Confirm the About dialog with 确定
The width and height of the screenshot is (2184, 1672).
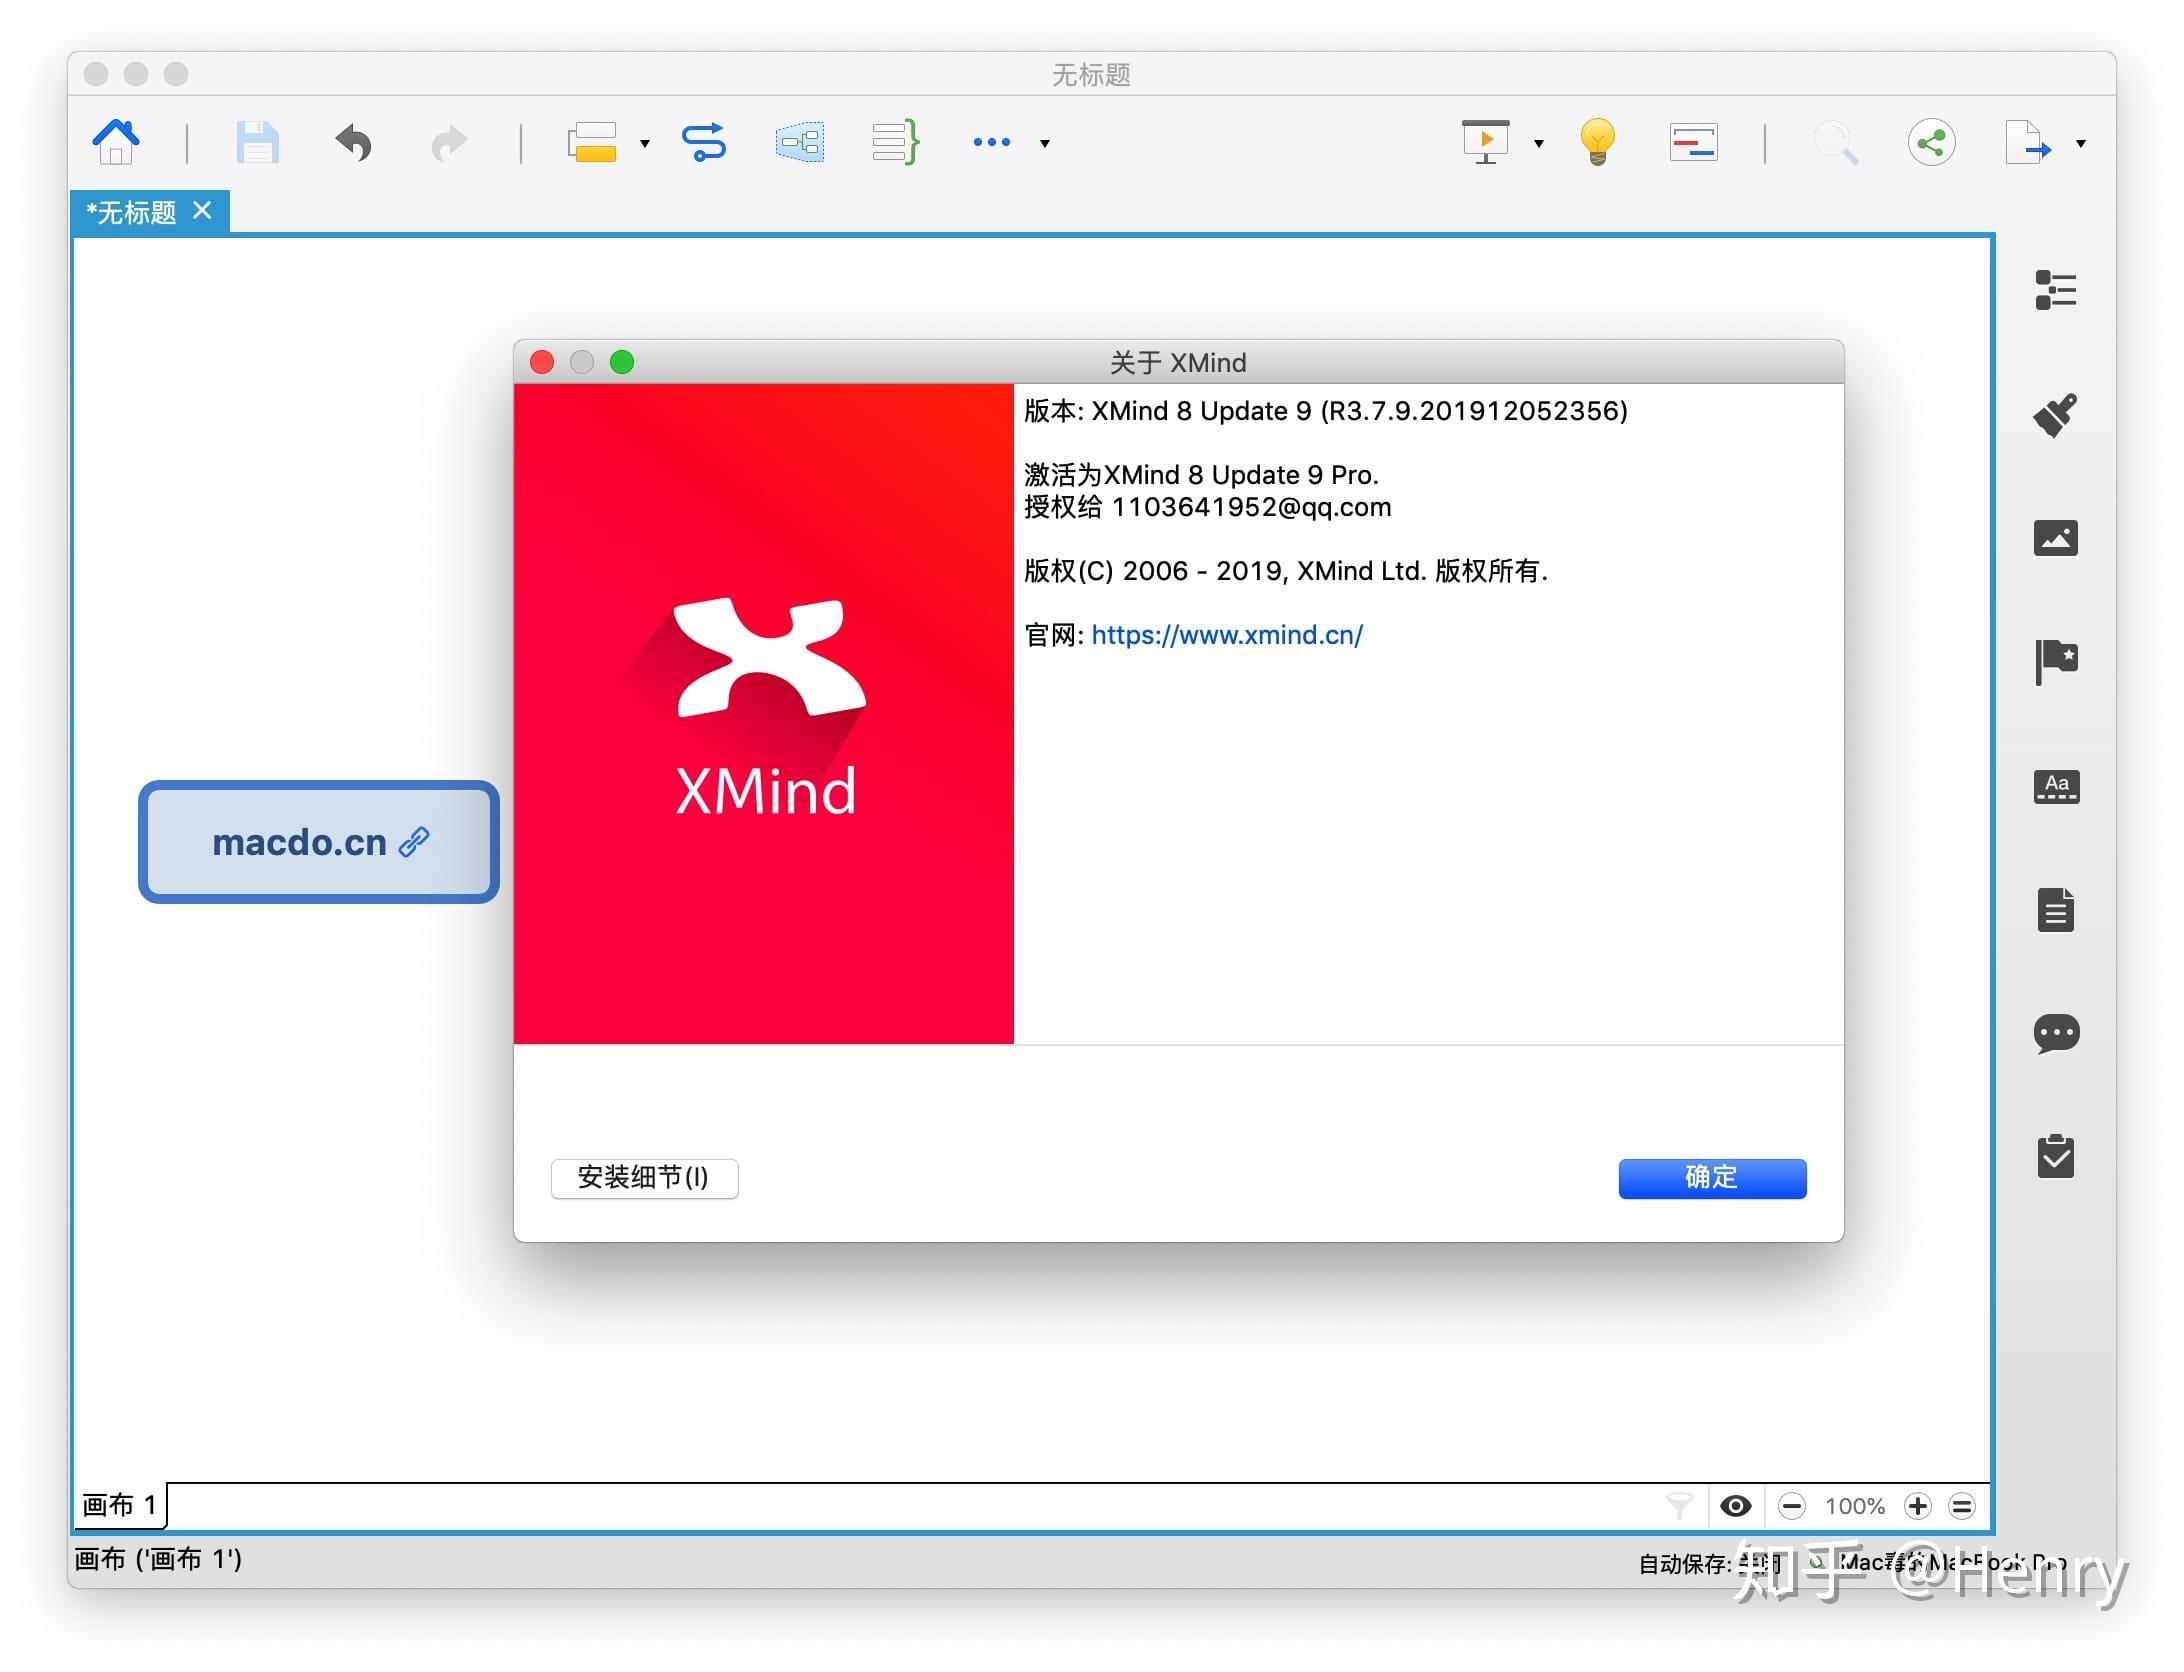[x=1712, y=1178]
